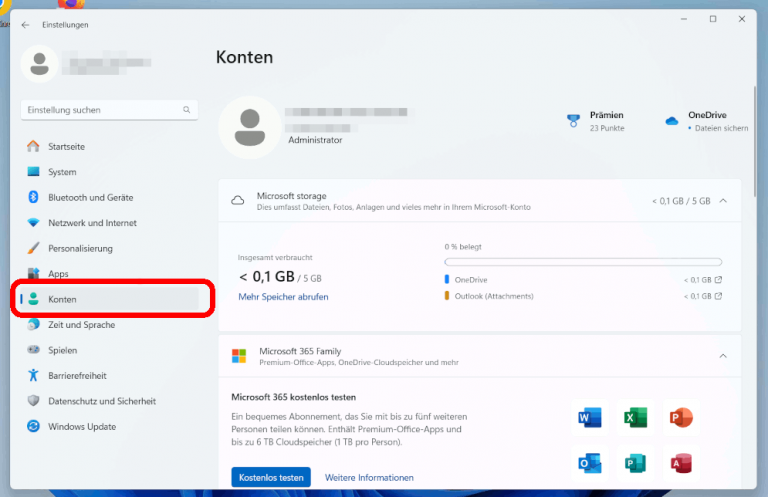Open Weitere Informationen link
Viewport: 768px width, 497px height.
tap(369, 477)
